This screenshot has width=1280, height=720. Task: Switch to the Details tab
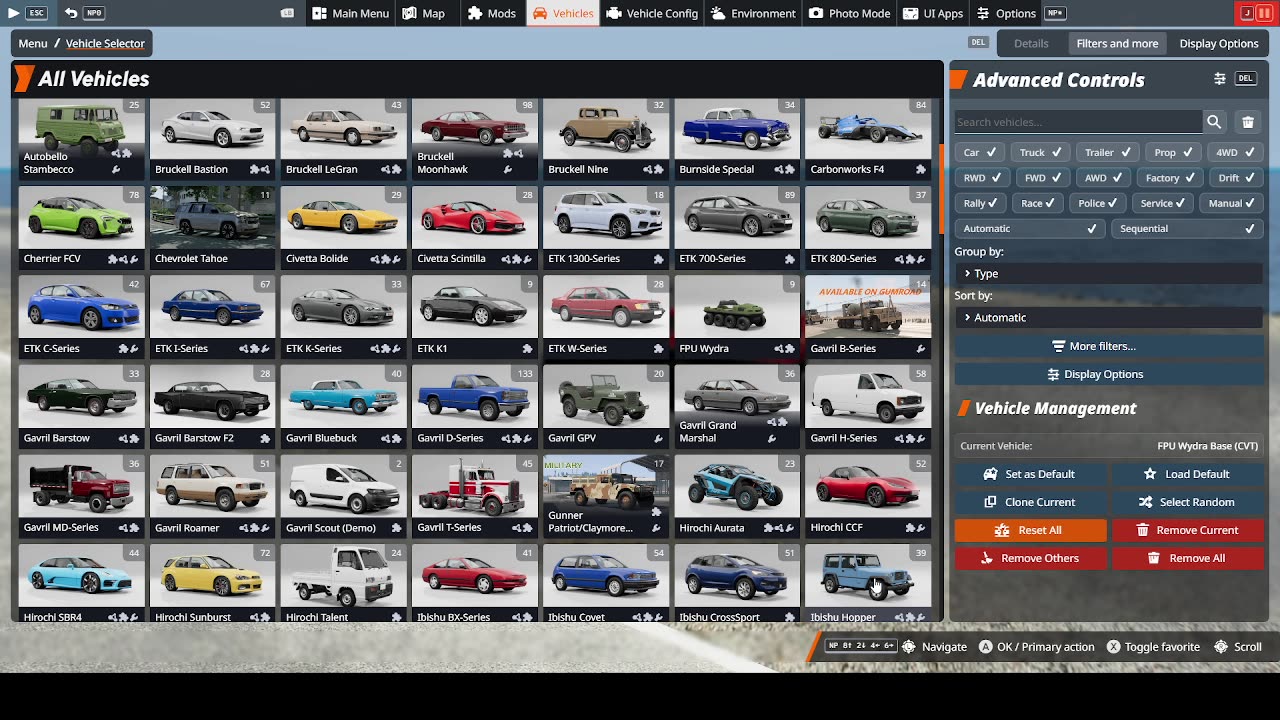1031,43
